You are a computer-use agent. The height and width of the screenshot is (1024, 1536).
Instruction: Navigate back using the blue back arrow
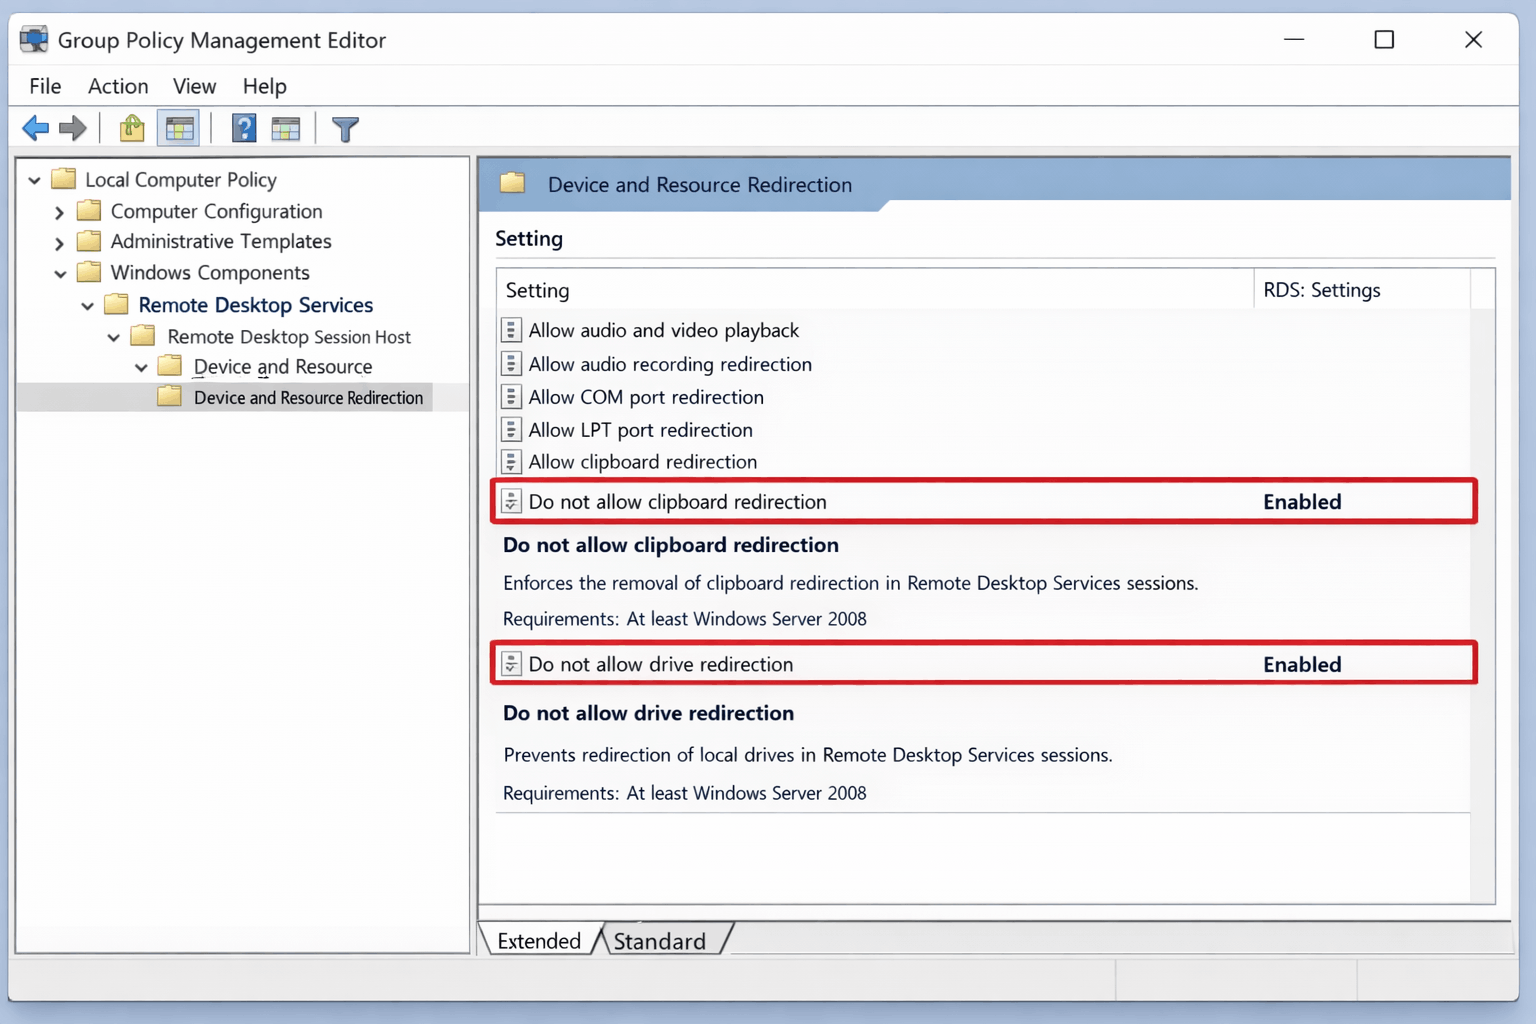pyautogui.click(x=35, y=128)
